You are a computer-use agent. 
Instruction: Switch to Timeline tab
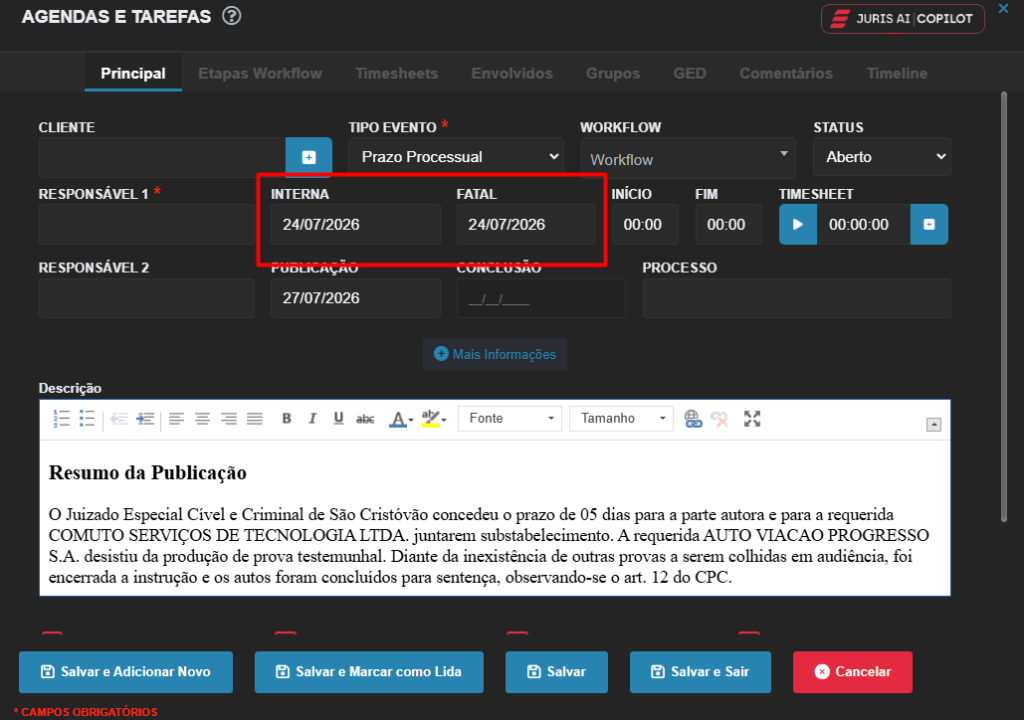click(x=897, y=73)
